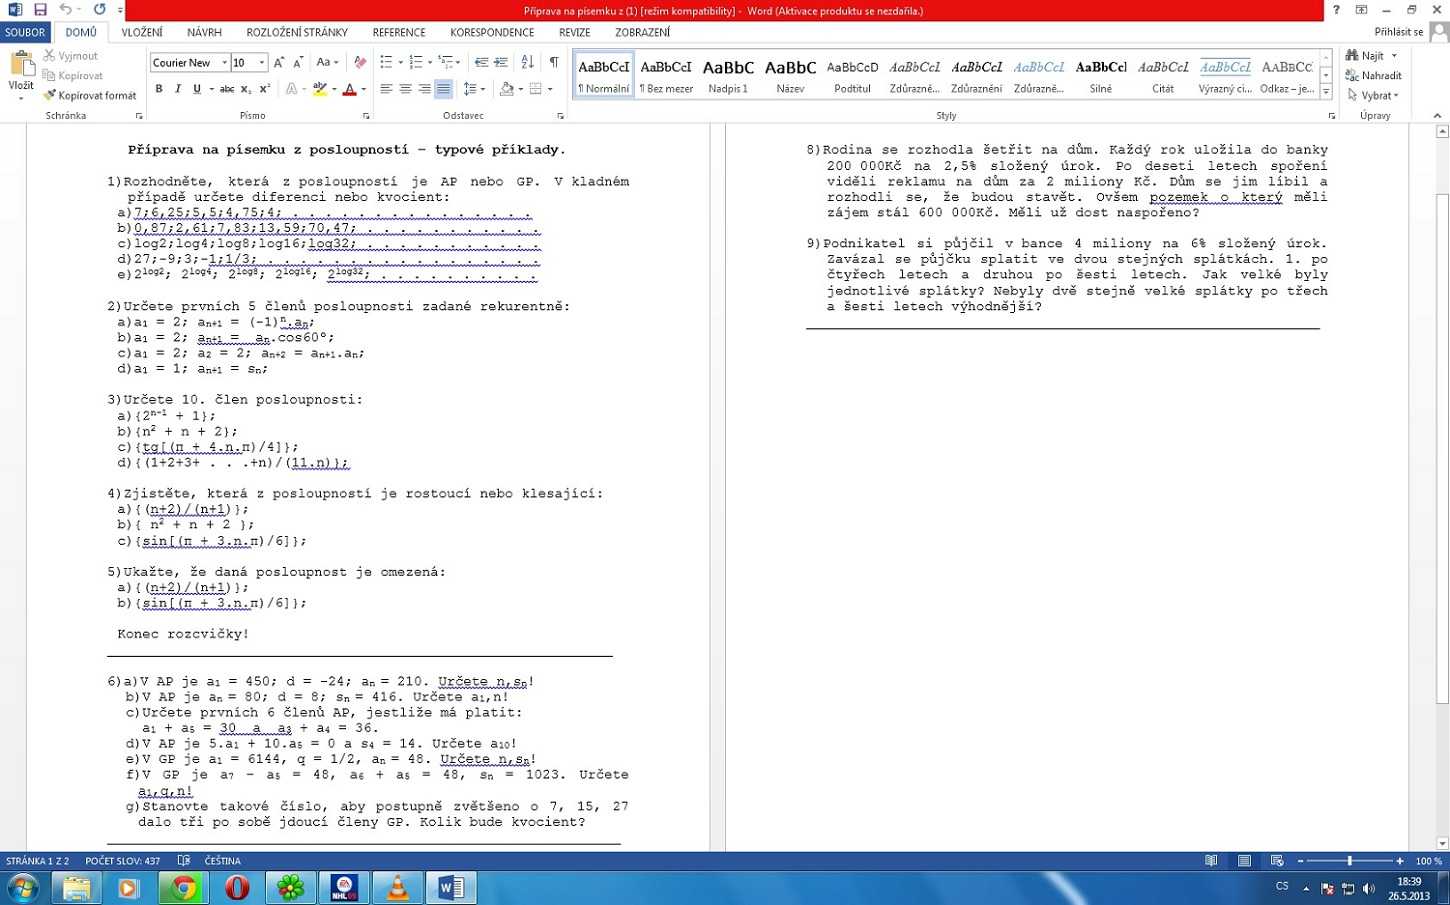
Task: Toggle Underline formatting
Action: pos(197,89)
